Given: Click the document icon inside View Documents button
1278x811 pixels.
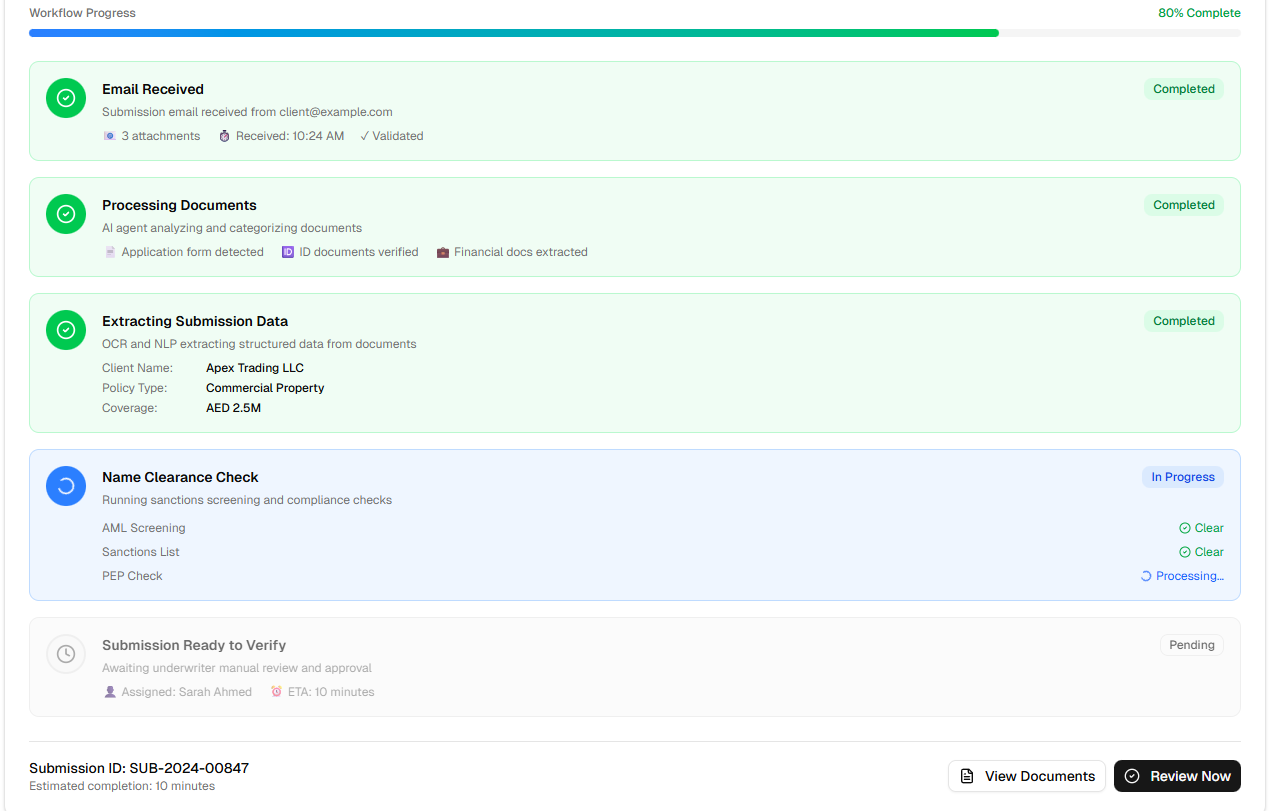Looking at the screenshot, I should pyautogui.click(x=966, y=775).
